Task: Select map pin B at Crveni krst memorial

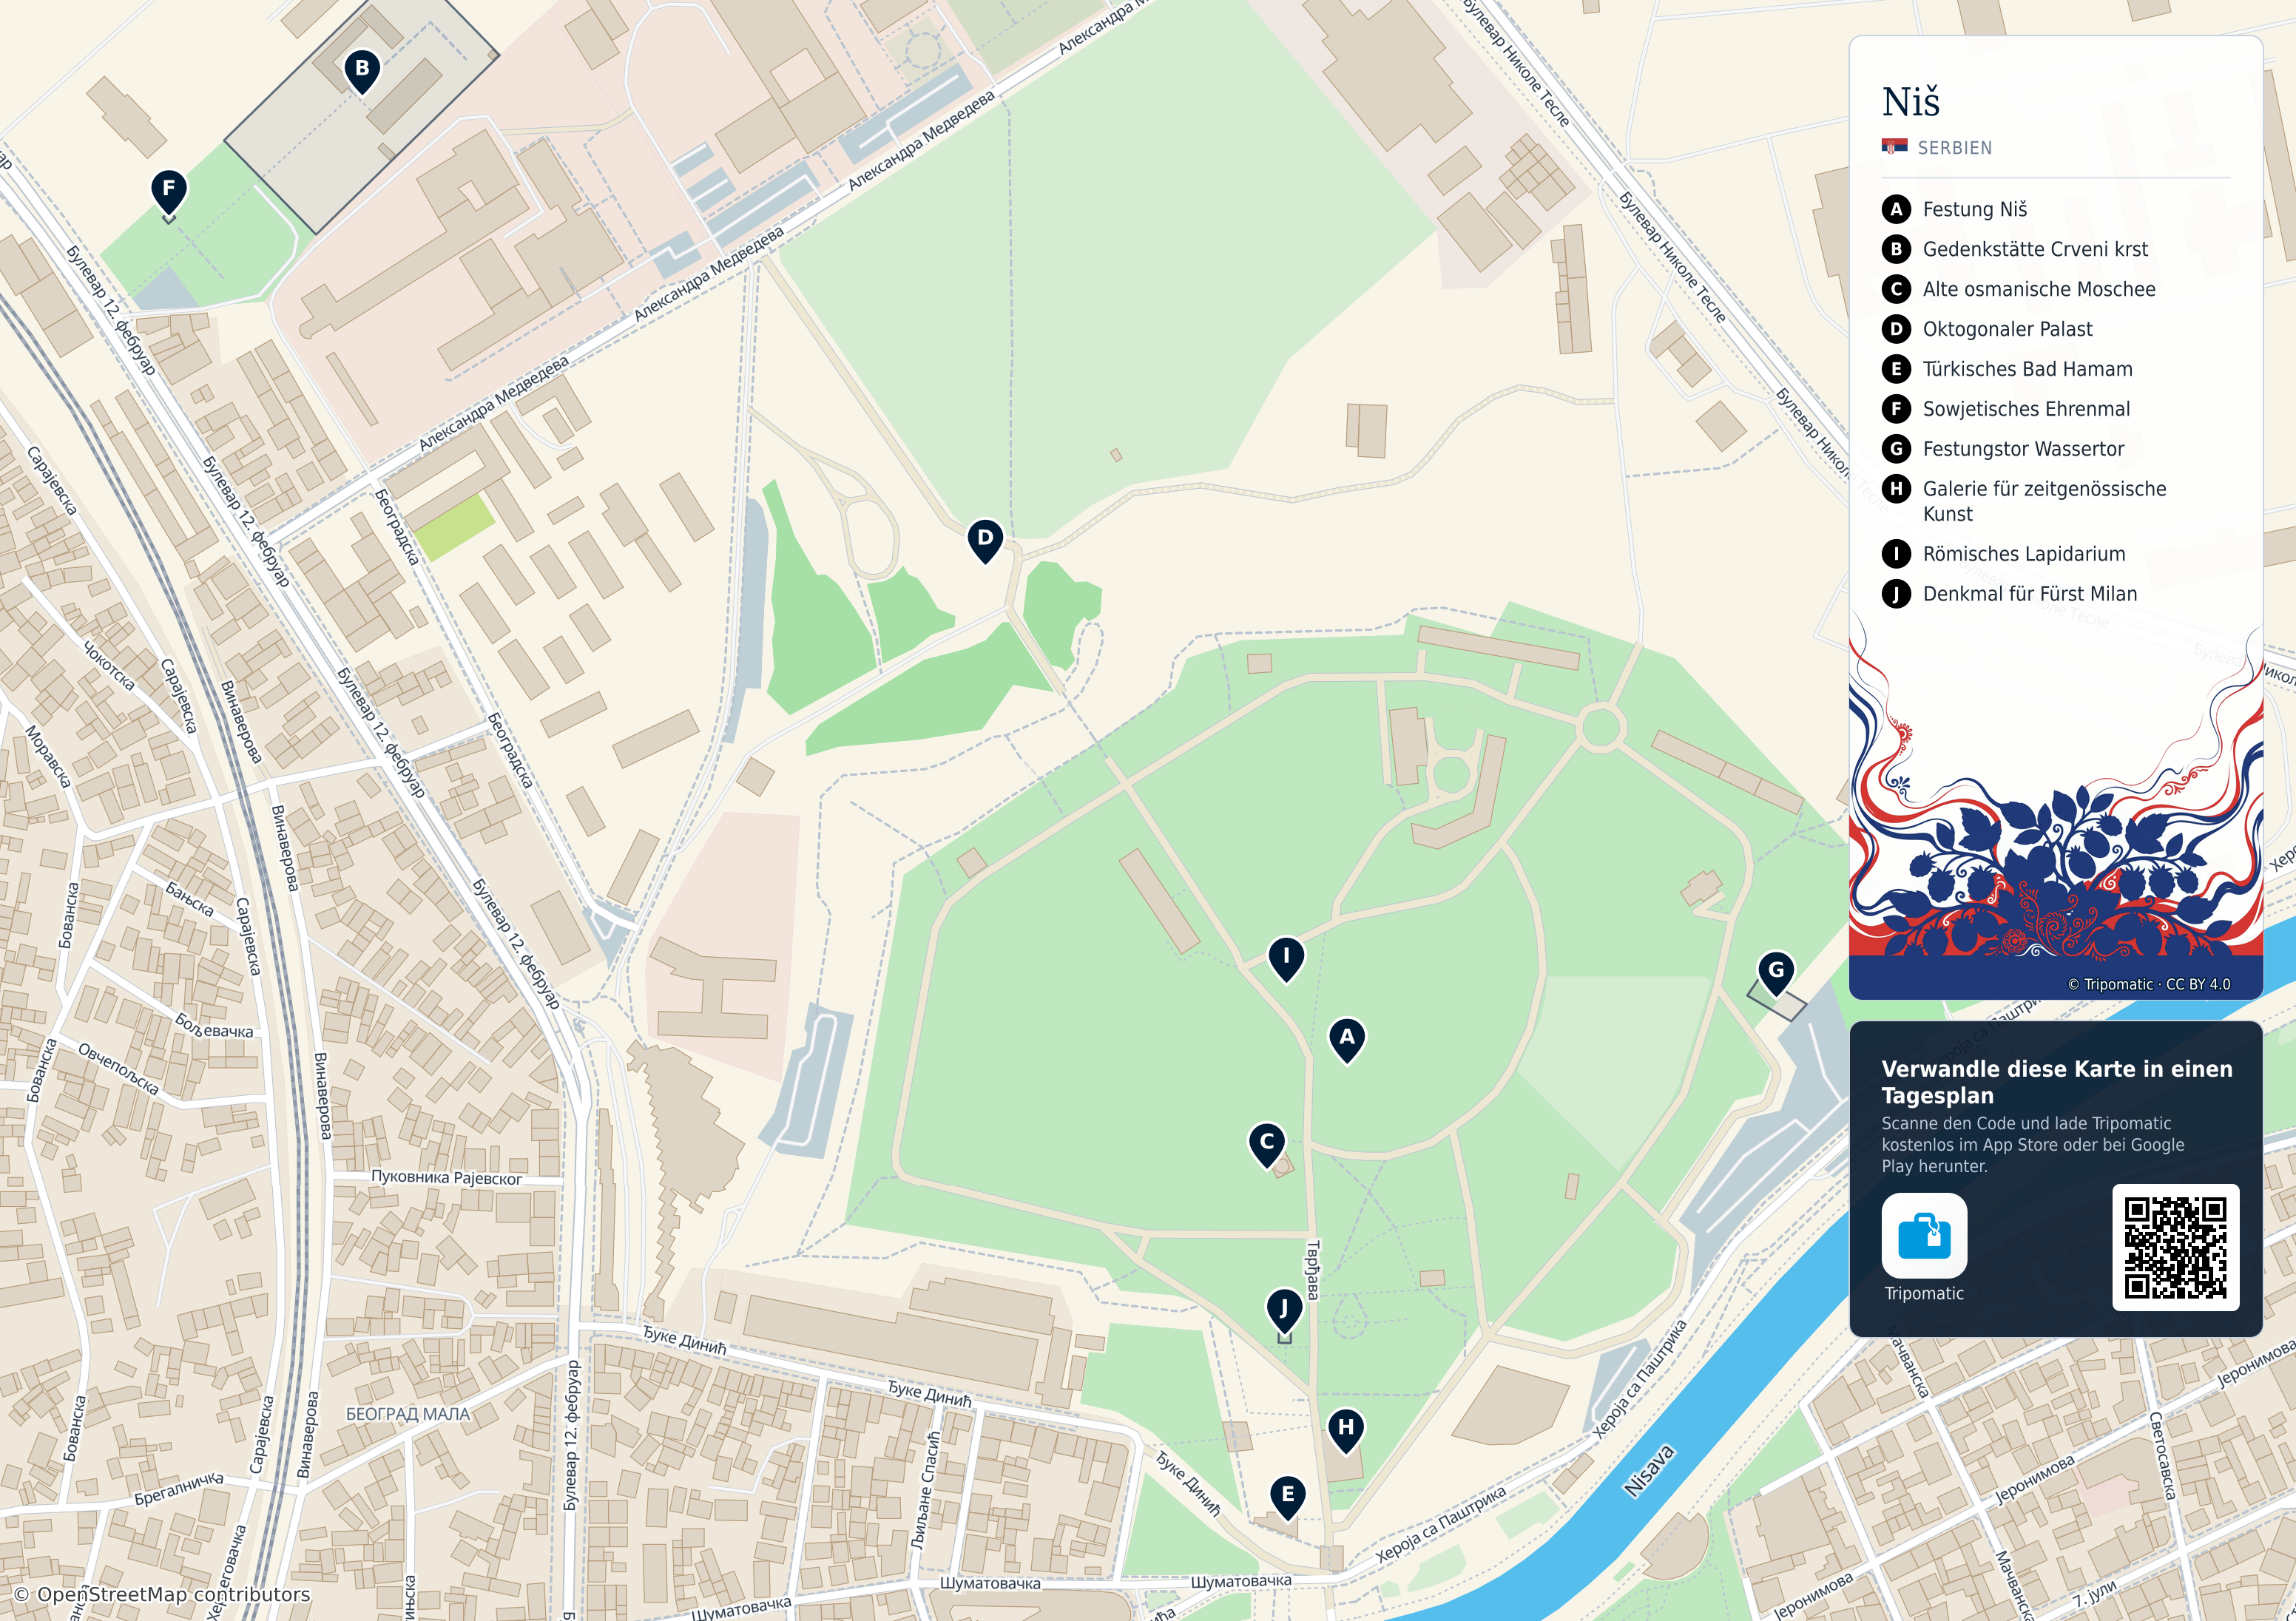Action: (362, 71)
